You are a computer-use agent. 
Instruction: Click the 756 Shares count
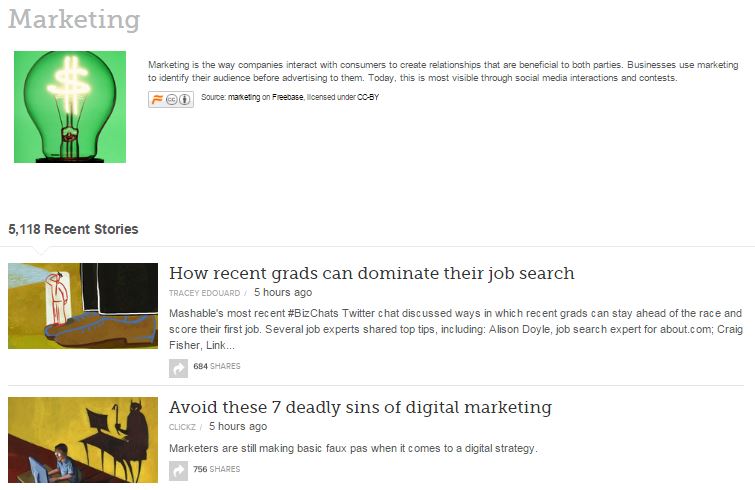[x=217, y=469]
